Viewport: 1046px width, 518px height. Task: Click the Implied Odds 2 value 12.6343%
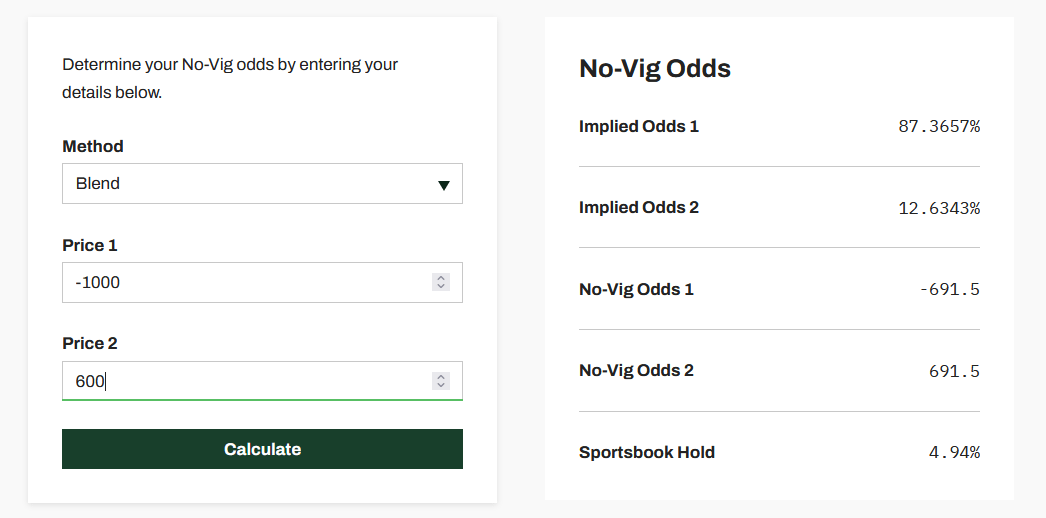(939, 208)
